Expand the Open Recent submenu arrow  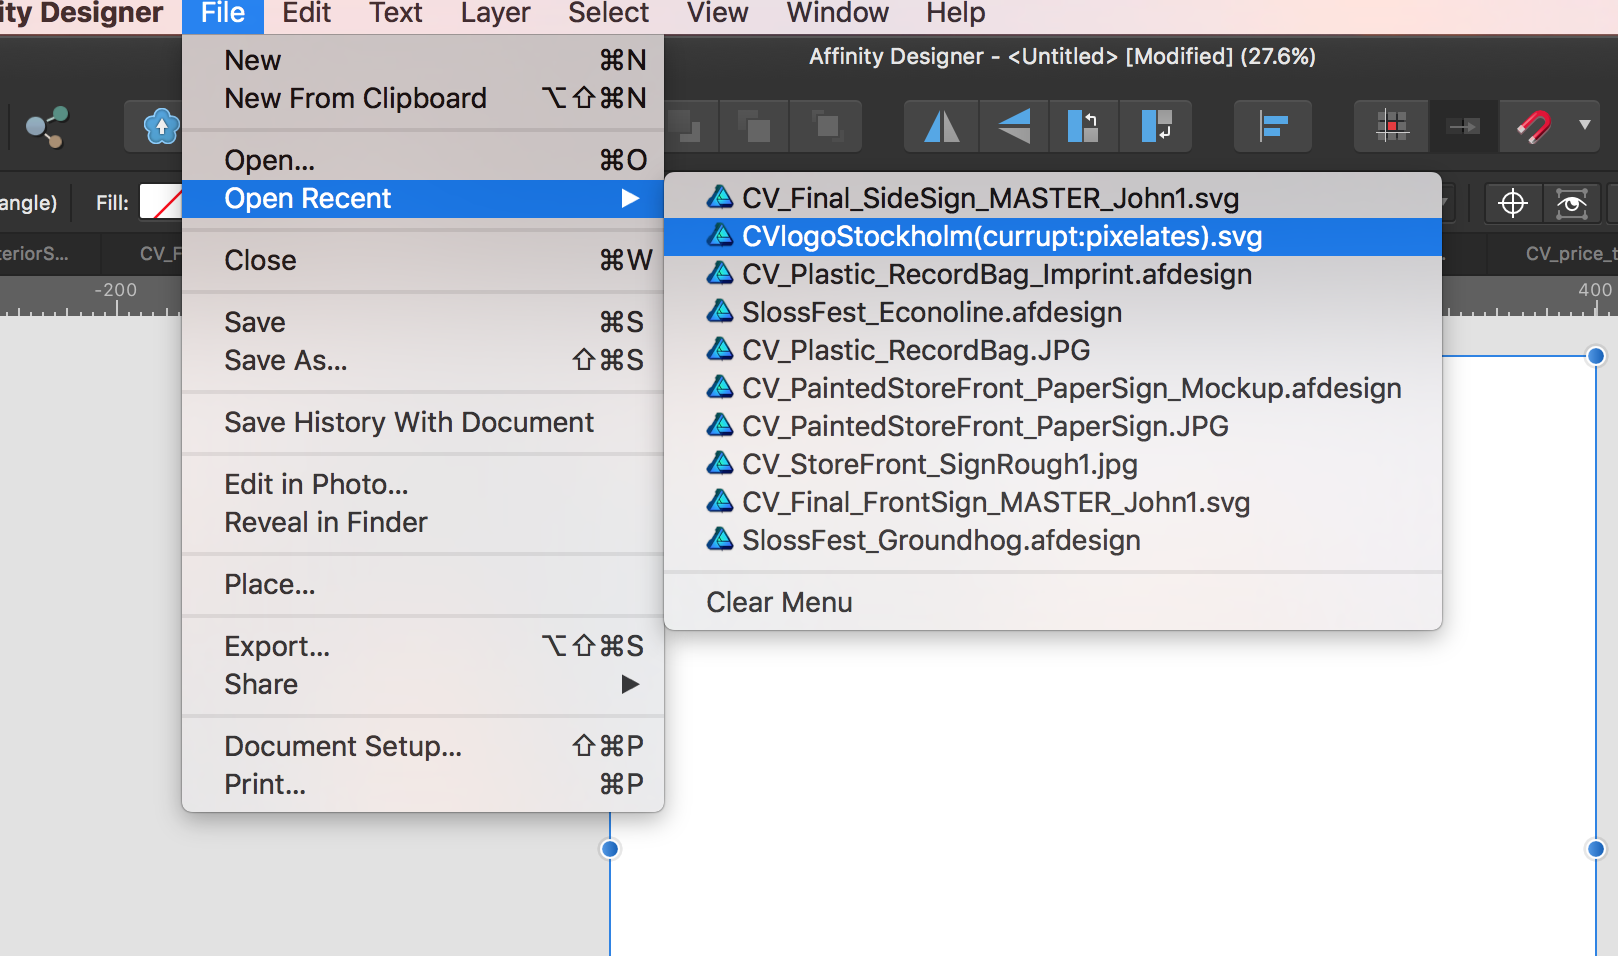tap(630, 198)
